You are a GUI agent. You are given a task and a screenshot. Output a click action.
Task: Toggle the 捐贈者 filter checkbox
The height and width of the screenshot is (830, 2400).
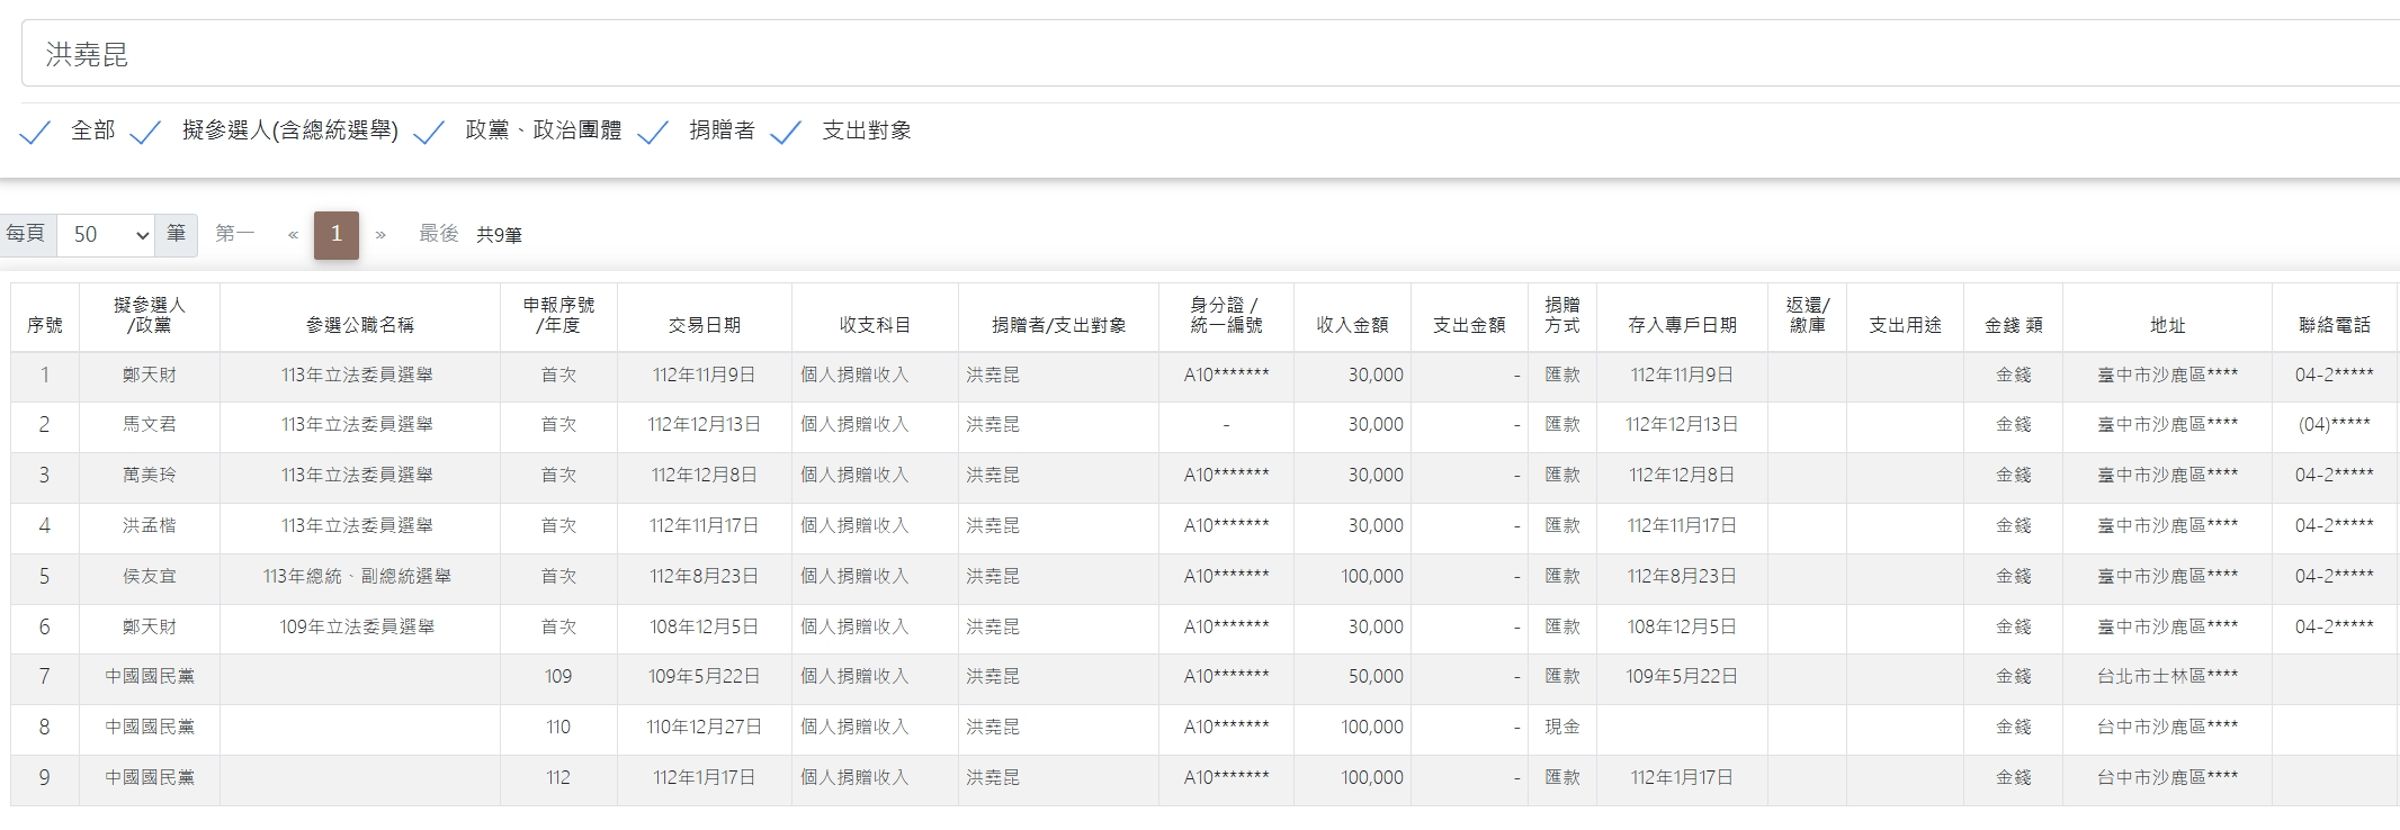[x=653, y=132]
